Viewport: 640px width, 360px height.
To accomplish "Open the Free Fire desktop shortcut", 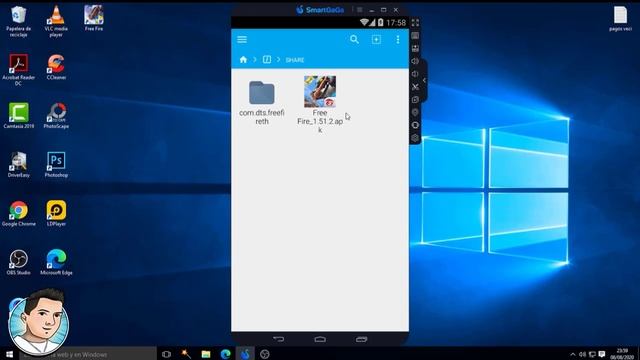I will (x=94, y=18).
